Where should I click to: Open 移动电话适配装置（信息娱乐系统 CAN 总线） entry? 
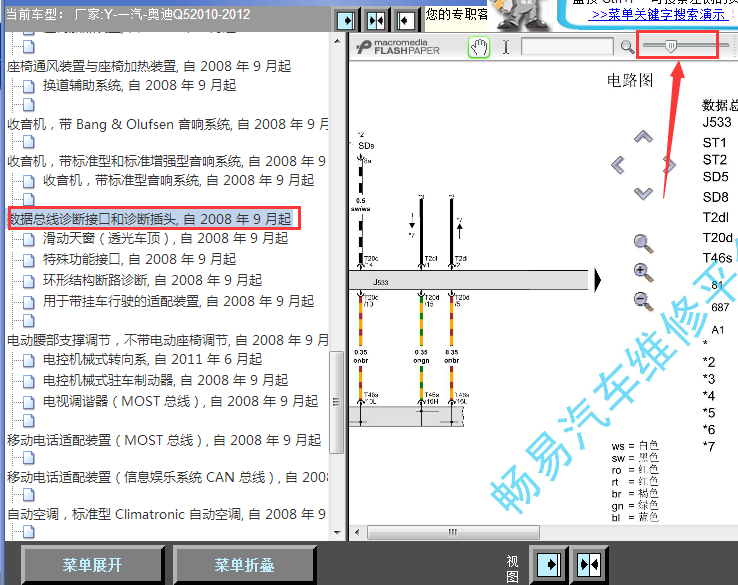[x=168, y=477]
